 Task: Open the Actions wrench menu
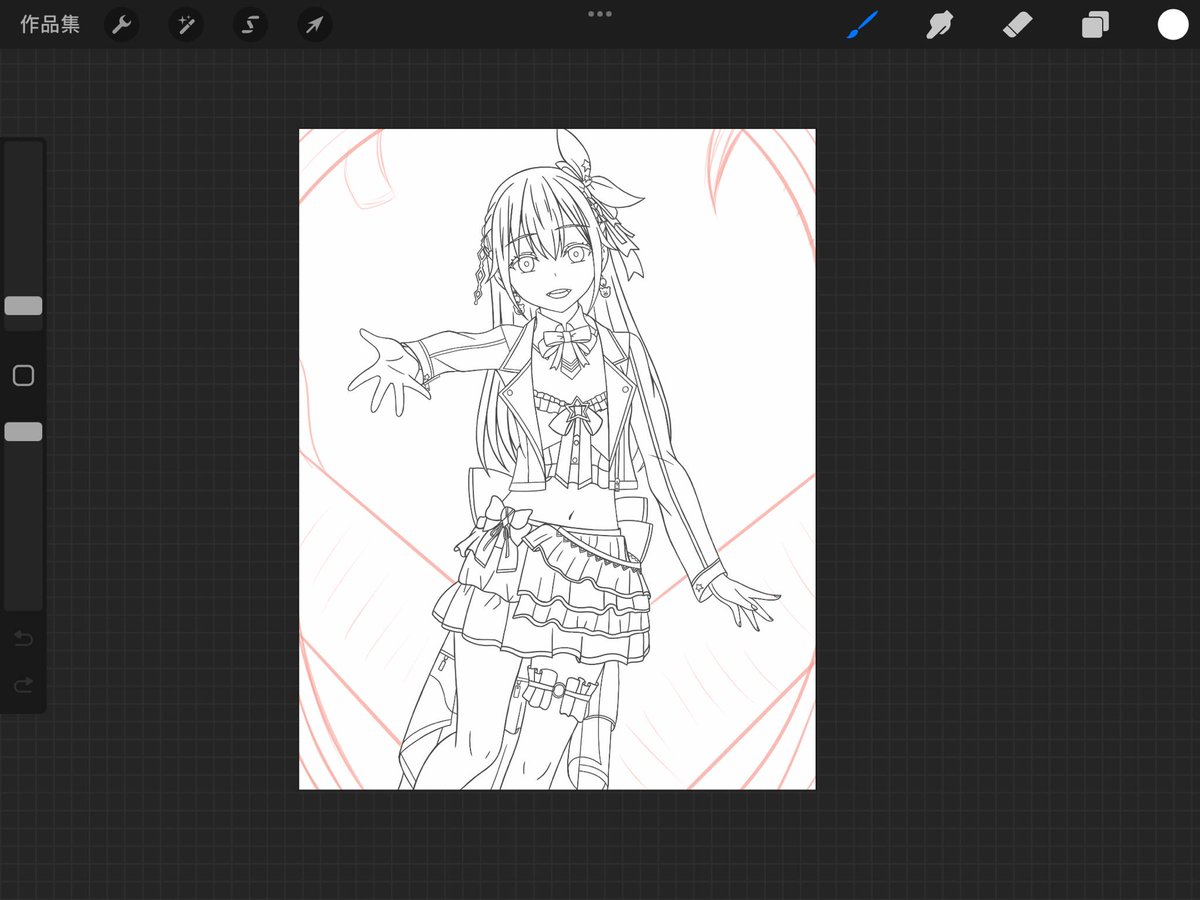122,25
